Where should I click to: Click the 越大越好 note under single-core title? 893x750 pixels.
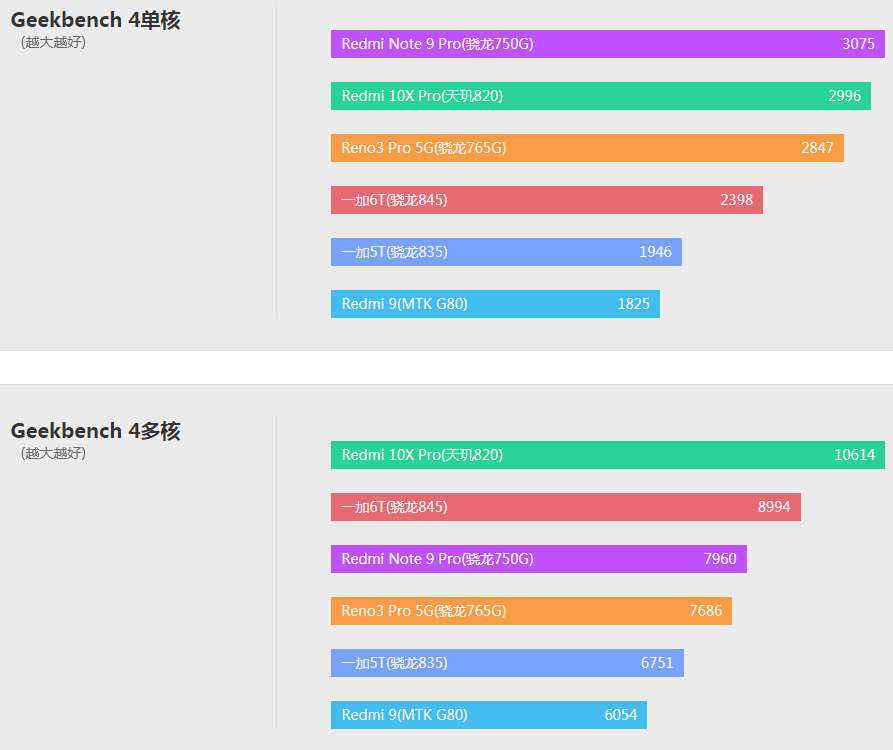[54, 43]
